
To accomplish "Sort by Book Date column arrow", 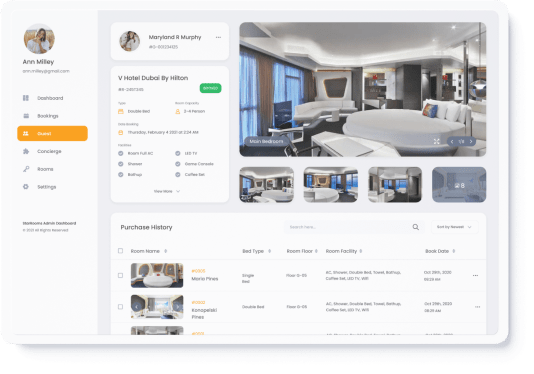I will coord(454,251).
